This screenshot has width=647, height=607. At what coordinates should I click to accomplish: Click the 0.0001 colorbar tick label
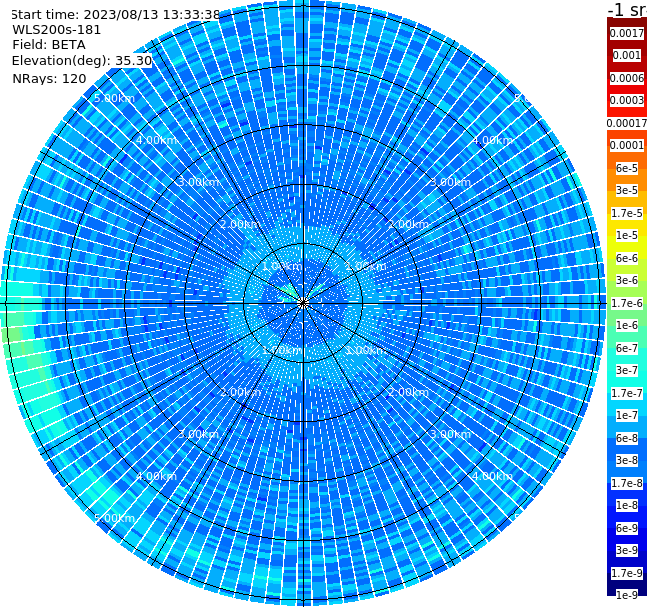coord(627,145)
